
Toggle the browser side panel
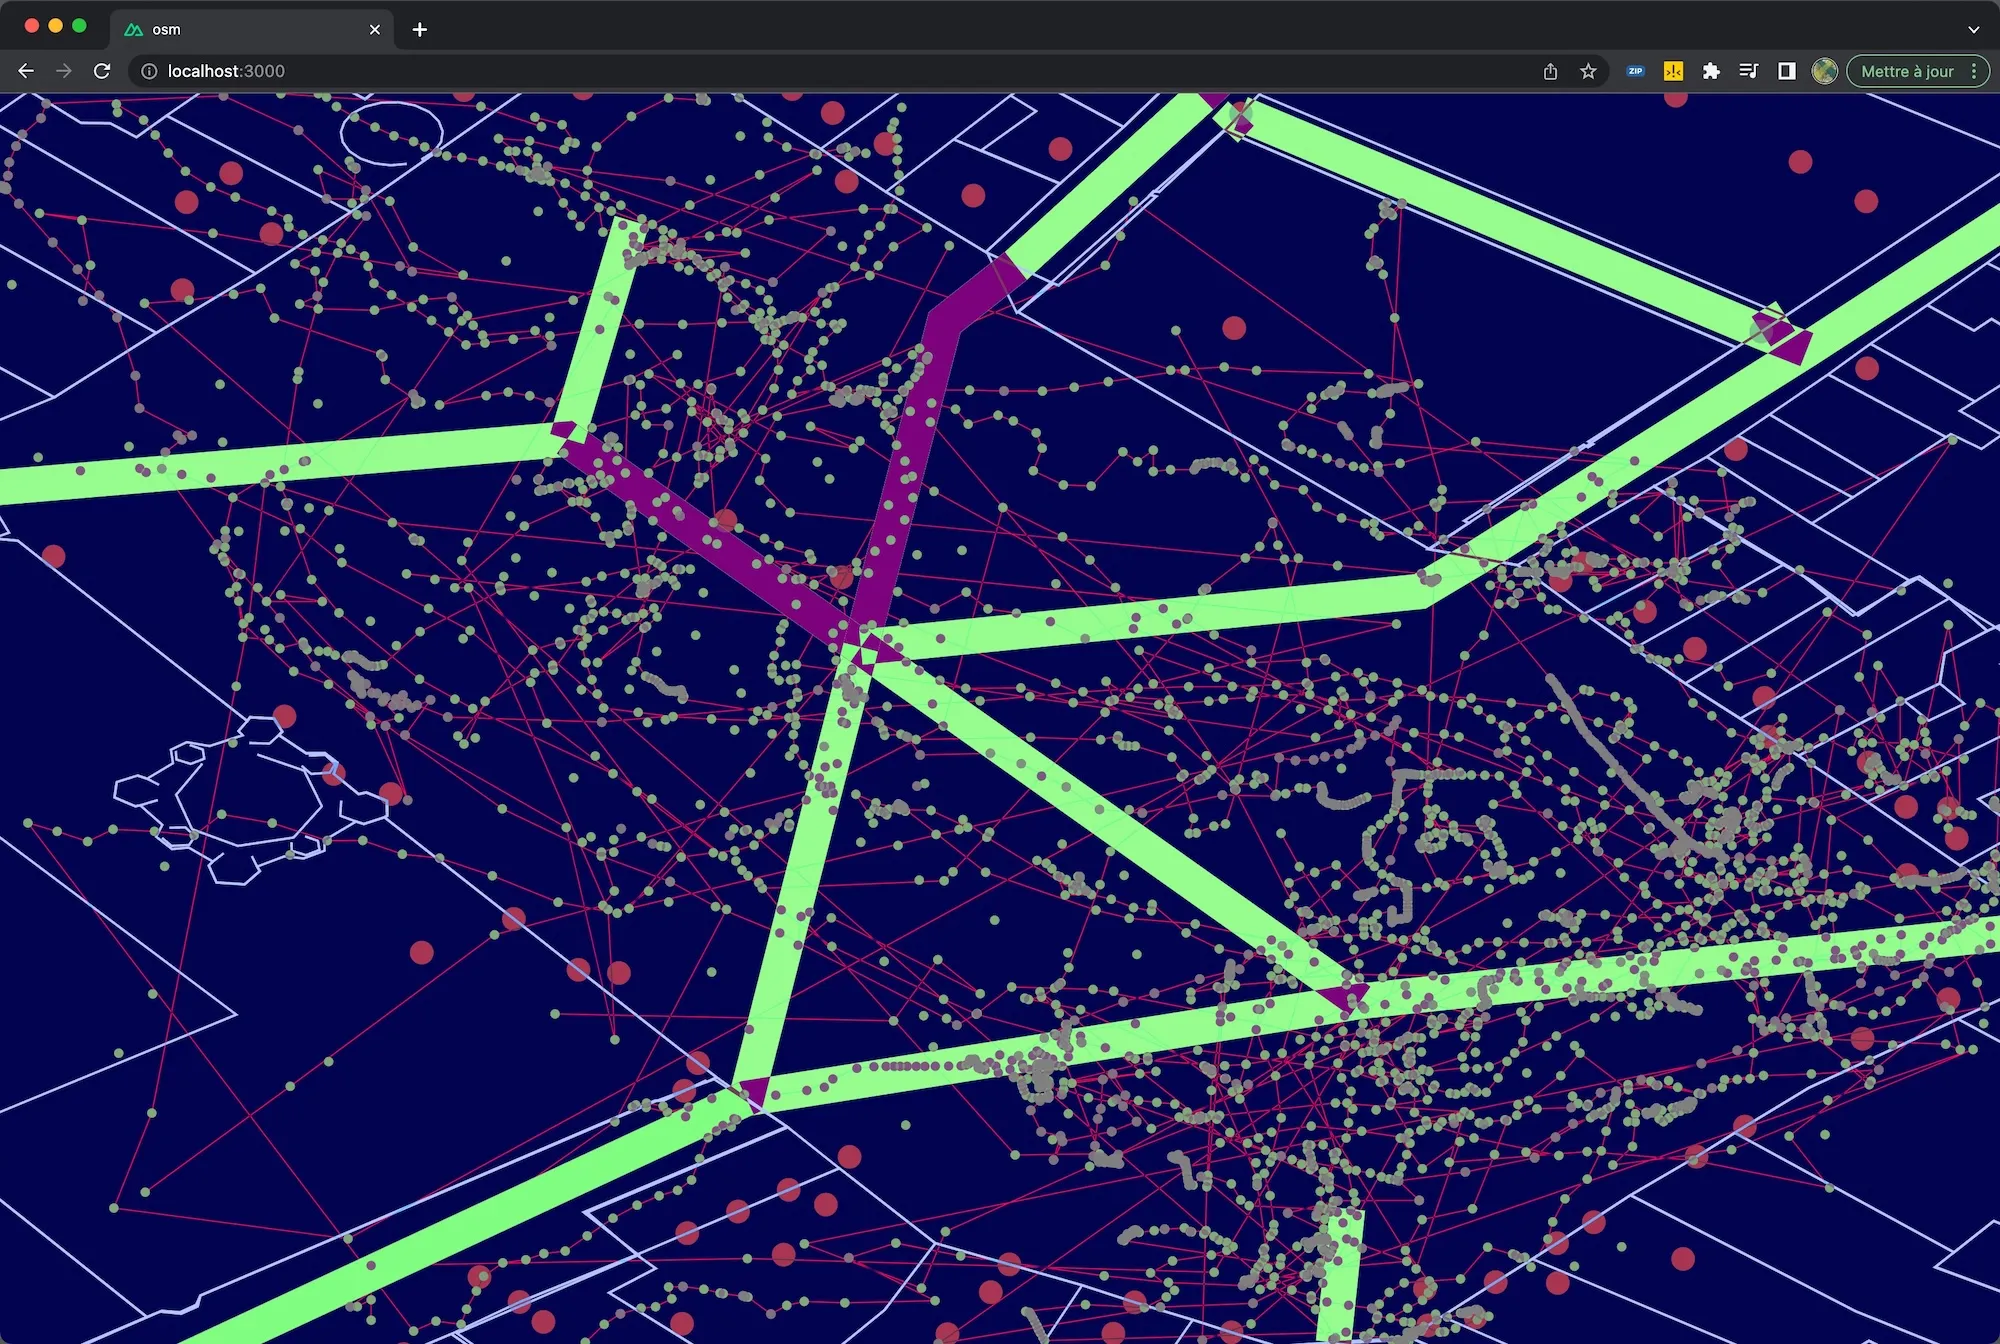pyautogui.click(x=1786, y=71)
